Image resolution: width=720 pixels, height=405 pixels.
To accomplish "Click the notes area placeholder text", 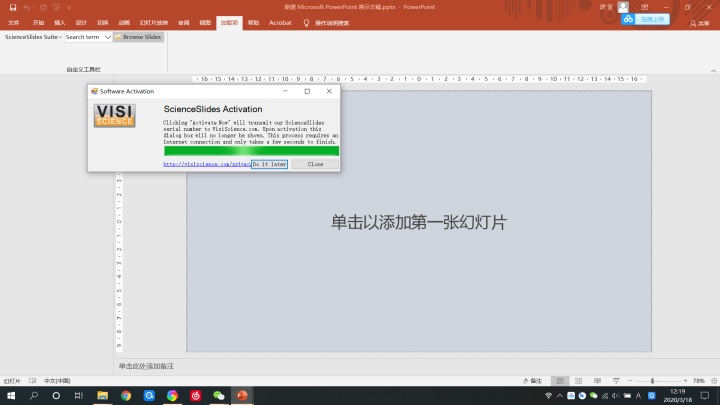I will [146, 366].
